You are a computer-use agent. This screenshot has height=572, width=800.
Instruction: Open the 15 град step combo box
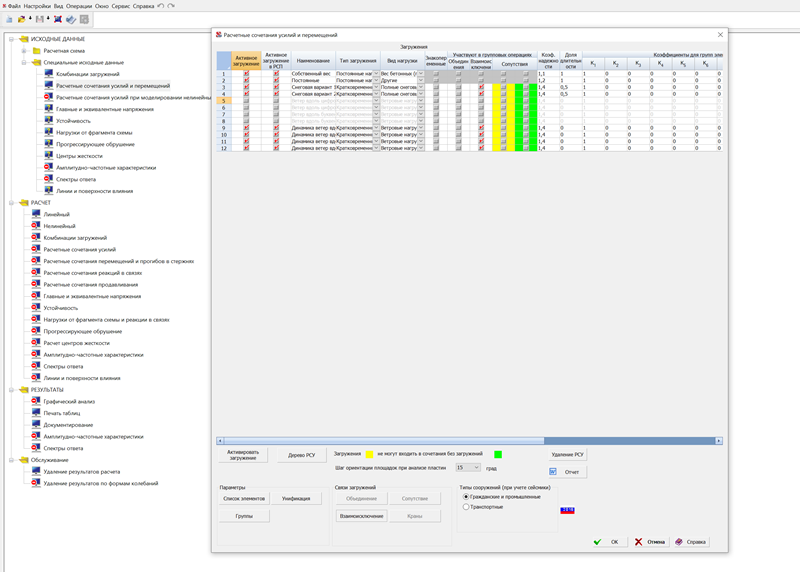pos(467,467)
